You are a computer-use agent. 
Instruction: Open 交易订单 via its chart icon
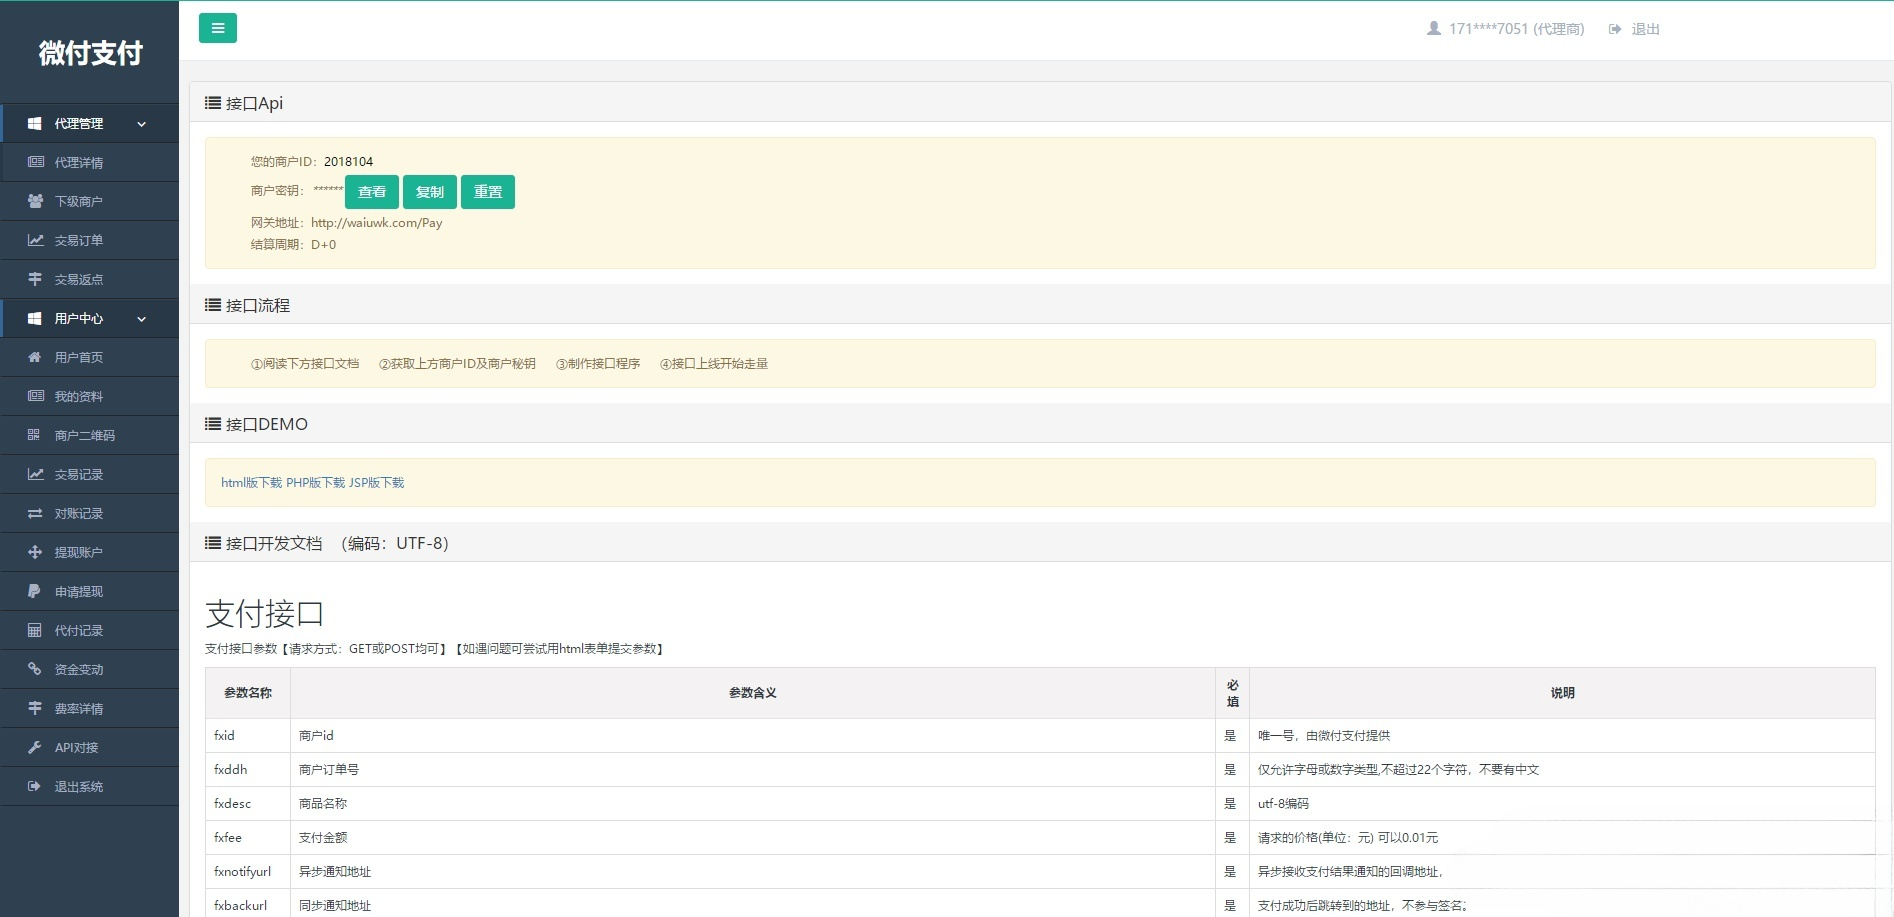click(x=35, y=240)
